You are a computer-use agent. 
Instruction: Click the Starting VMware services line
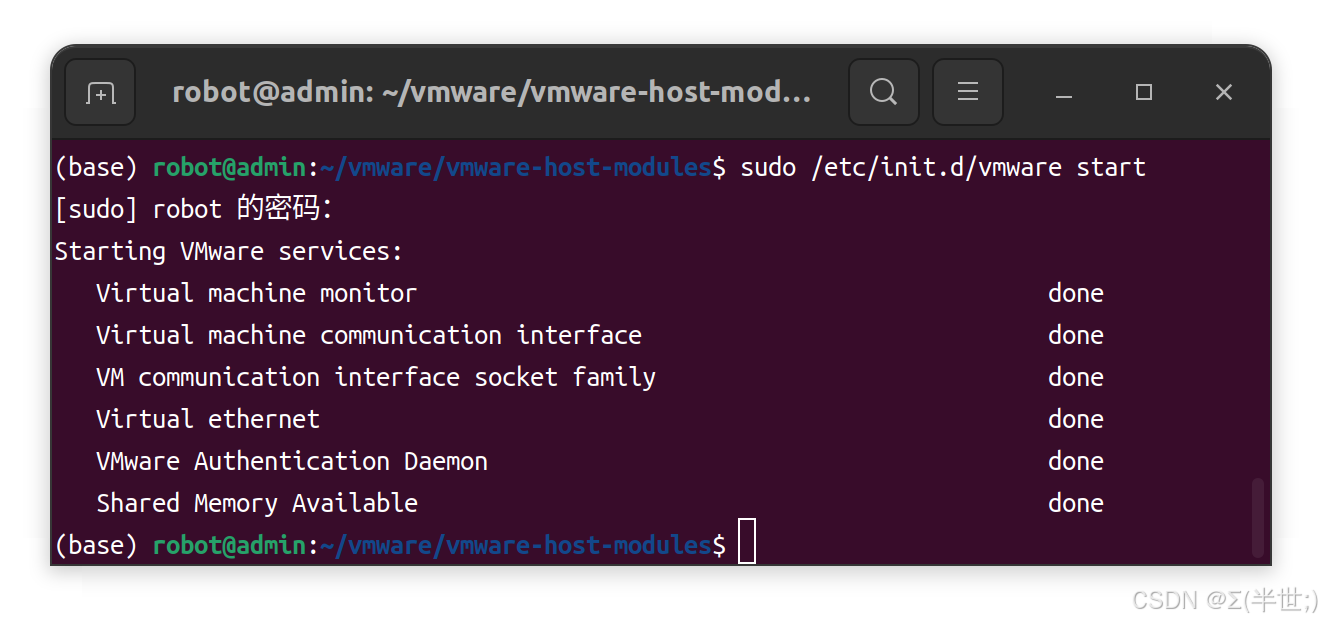point(228,250)
